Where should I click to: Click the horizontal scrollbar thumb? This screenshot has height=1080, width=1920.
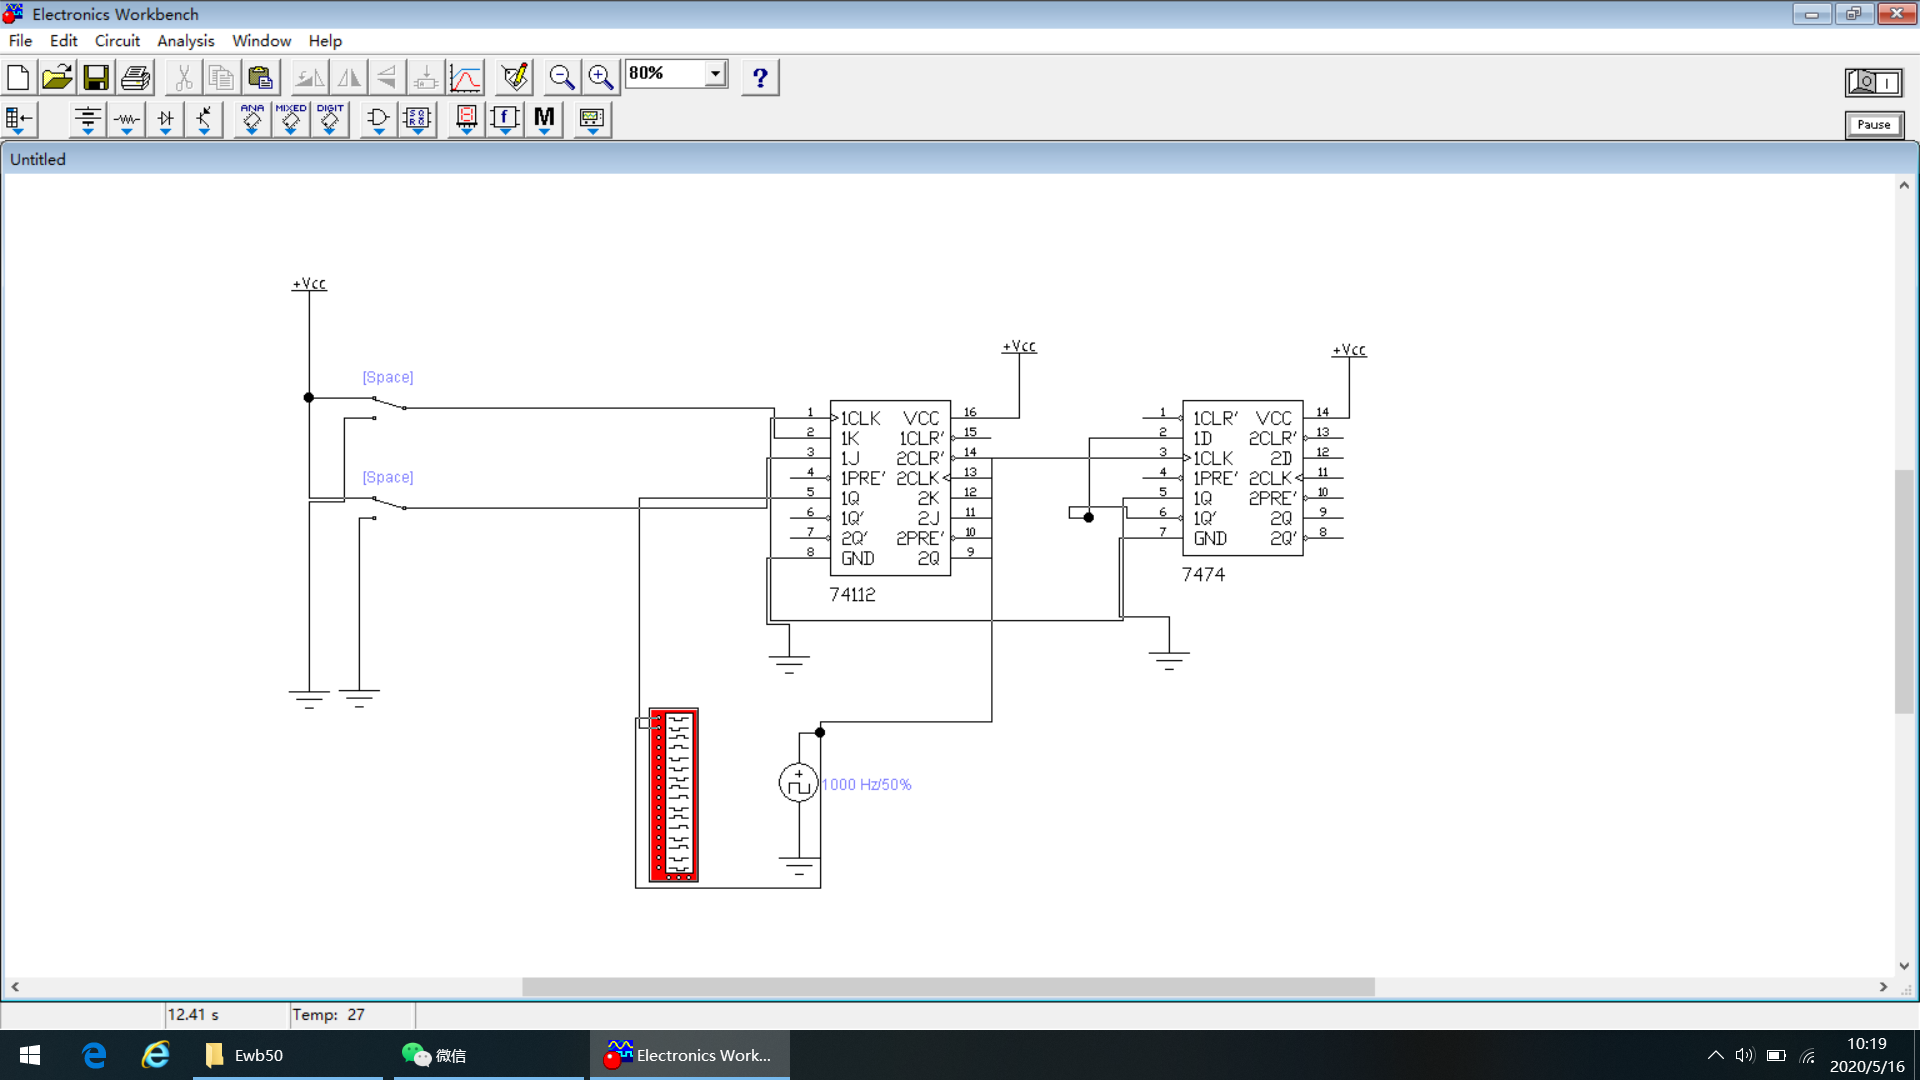[x=947, y=987]
